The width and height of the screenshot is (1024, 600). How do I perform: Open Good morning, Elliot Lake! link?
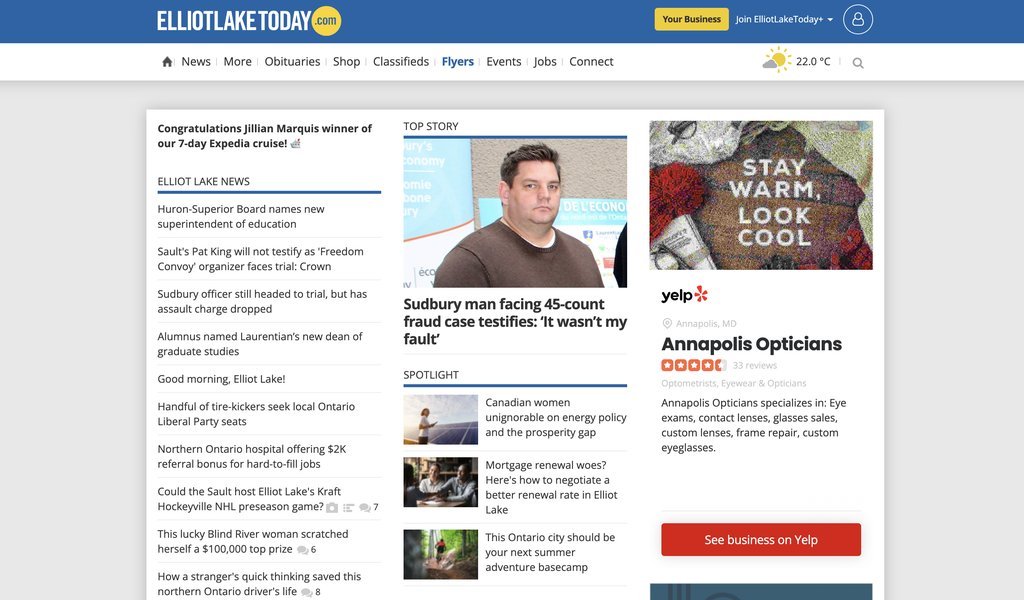[221, 379]
